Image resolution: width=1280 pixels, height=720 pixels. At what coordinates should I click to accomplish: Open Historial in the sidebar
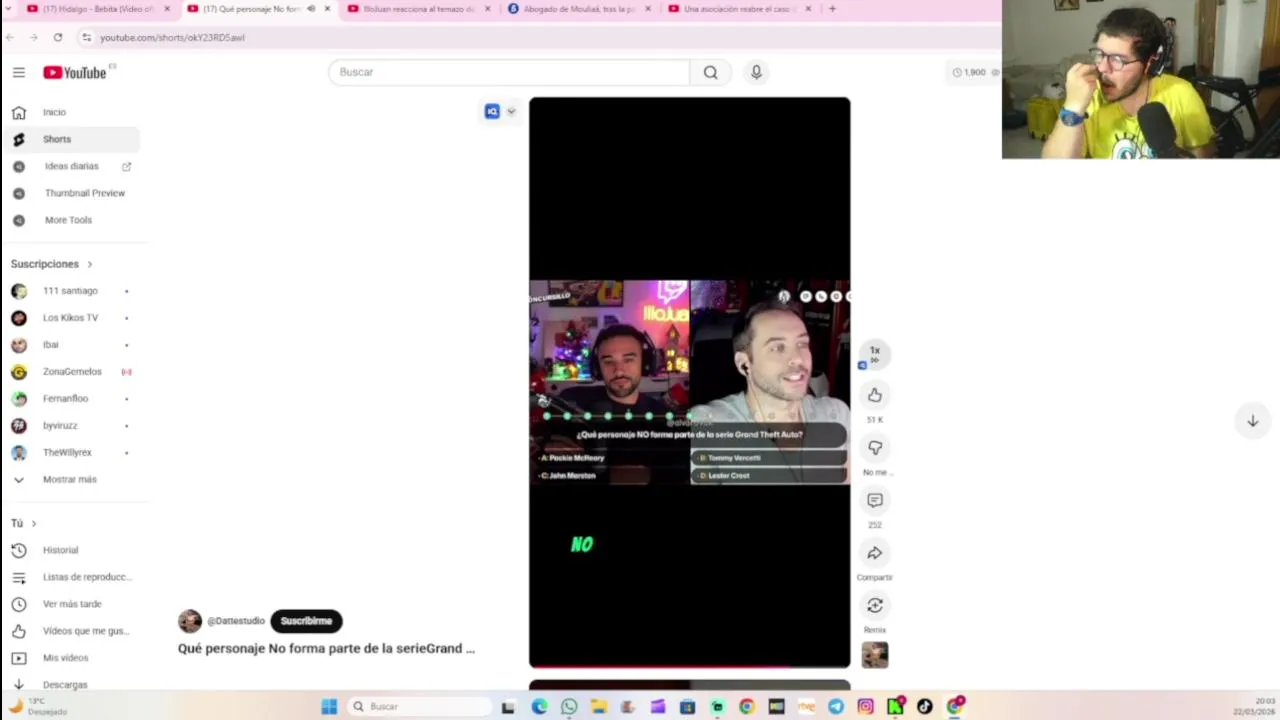click(x=70, y=550)
